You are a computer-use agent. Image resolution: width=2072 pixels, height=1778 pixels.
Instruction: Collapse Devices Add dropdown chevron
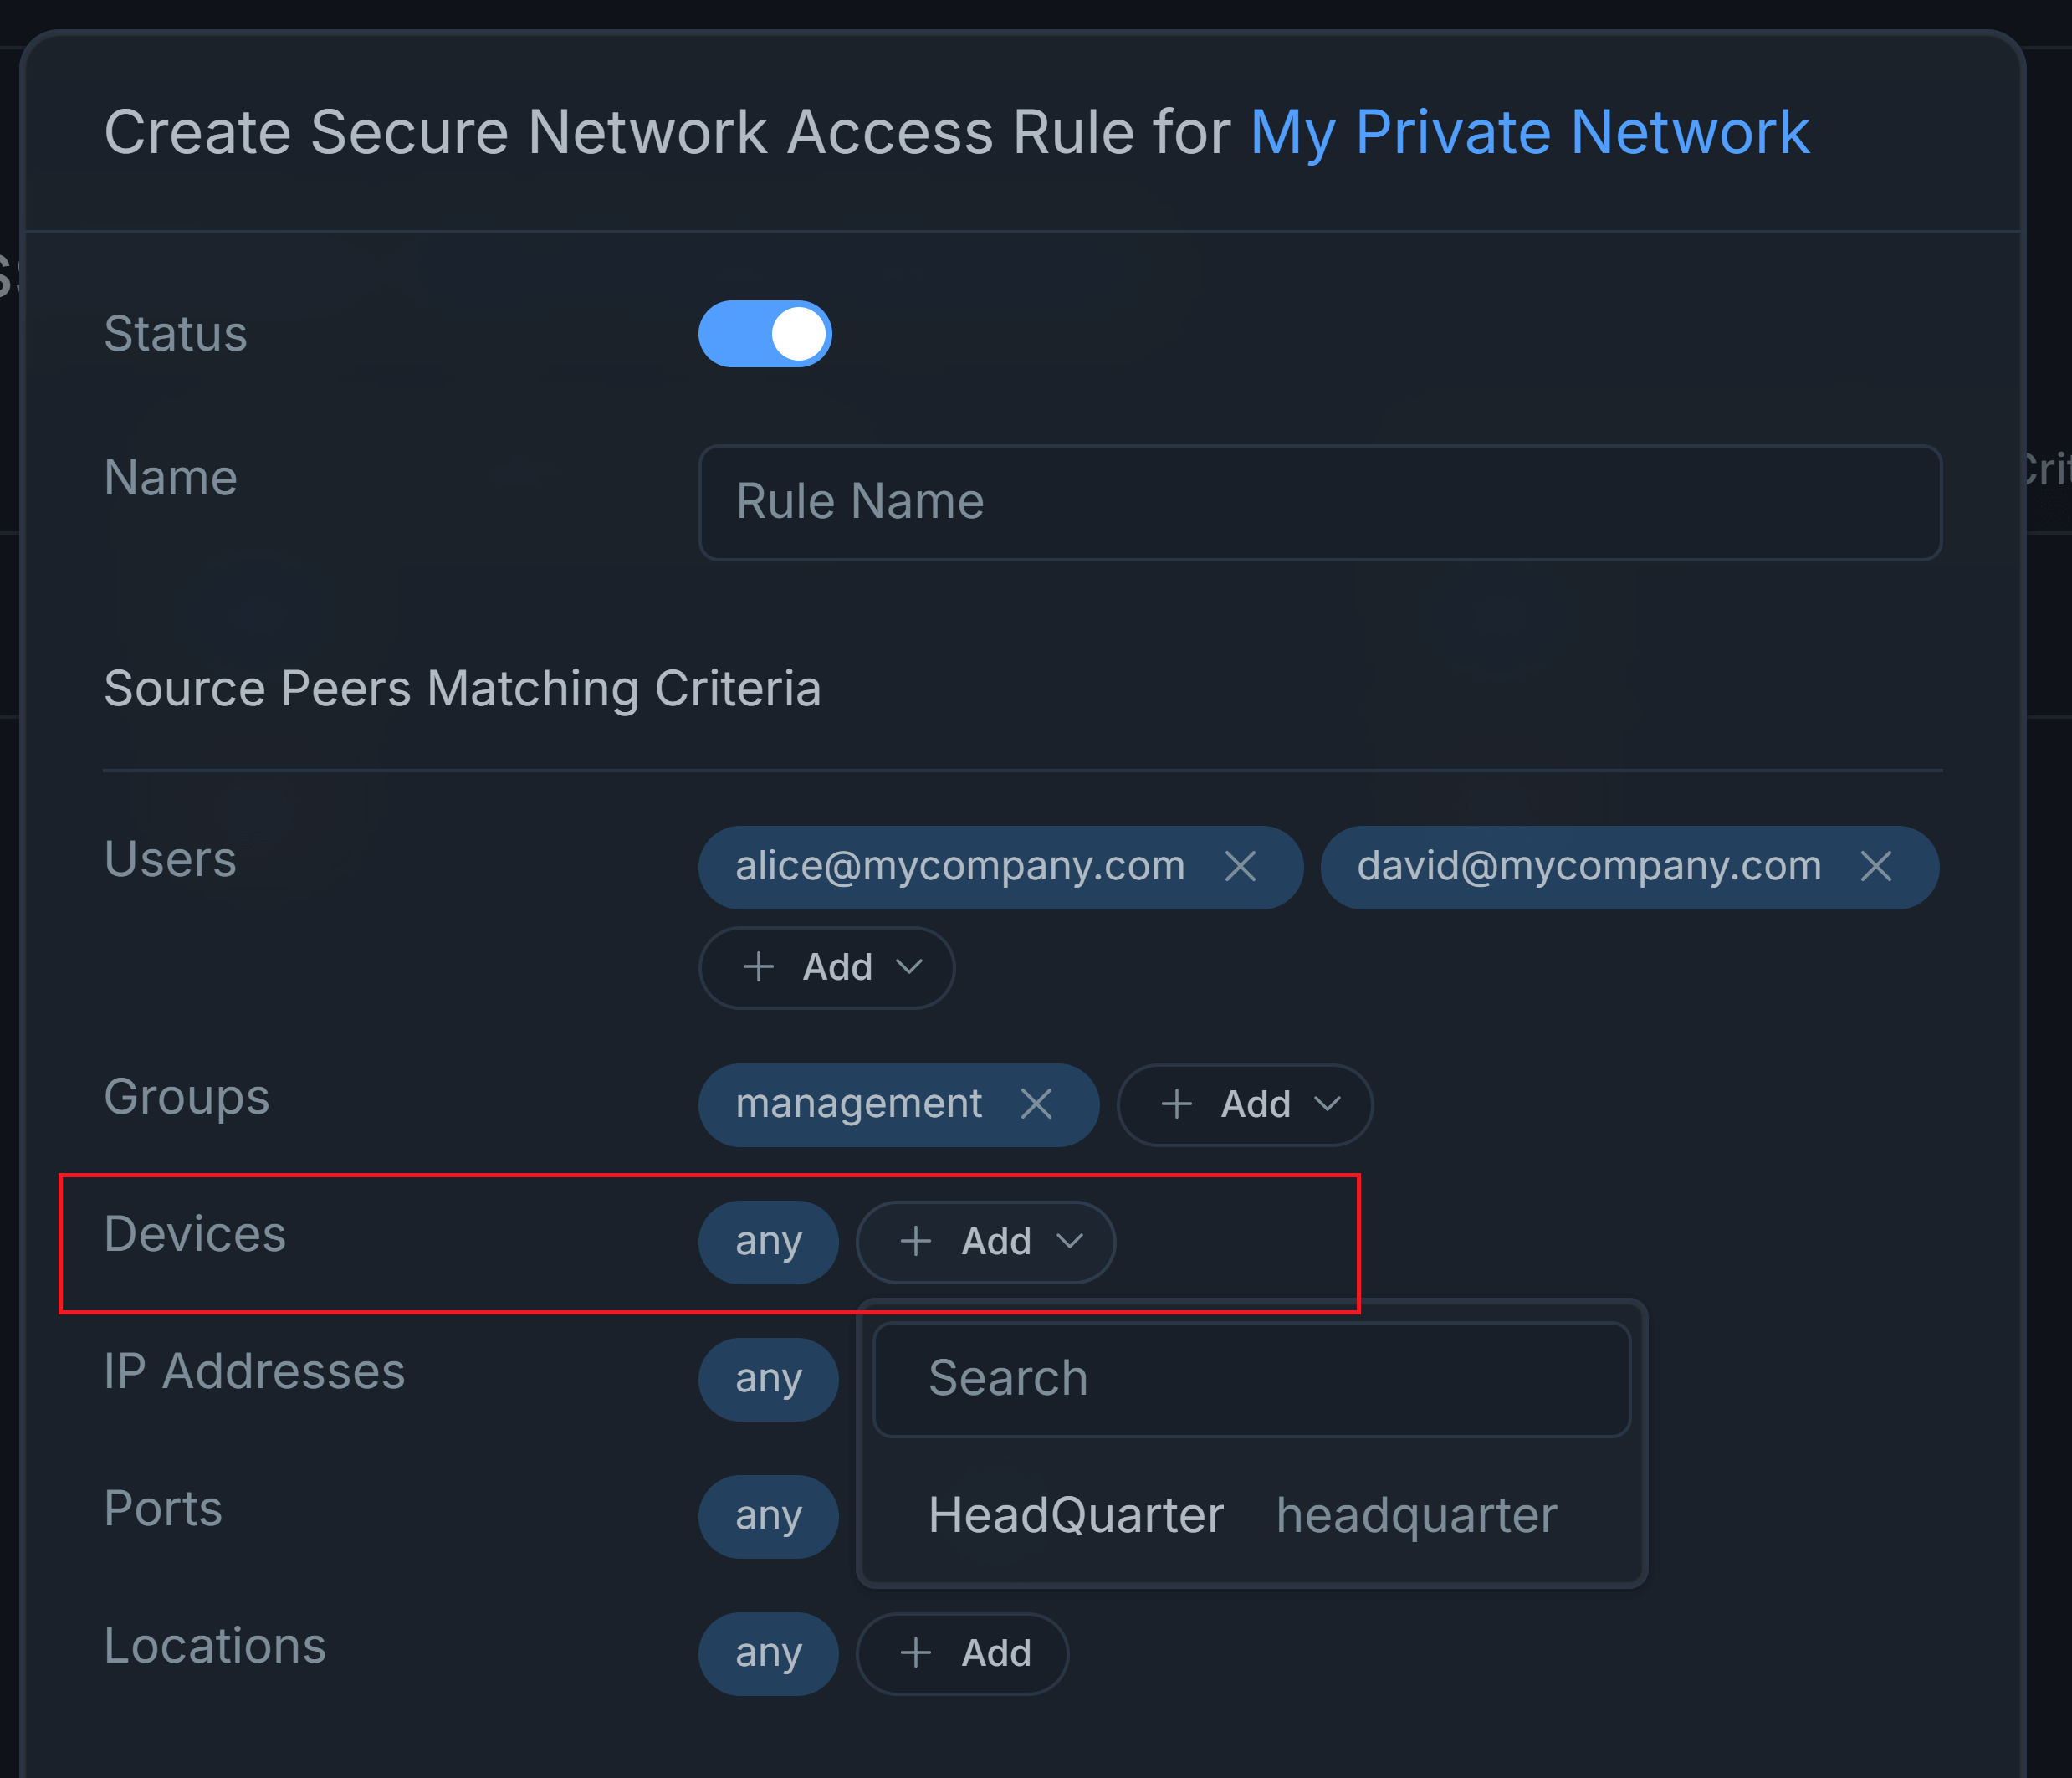pos(1070,1241)
